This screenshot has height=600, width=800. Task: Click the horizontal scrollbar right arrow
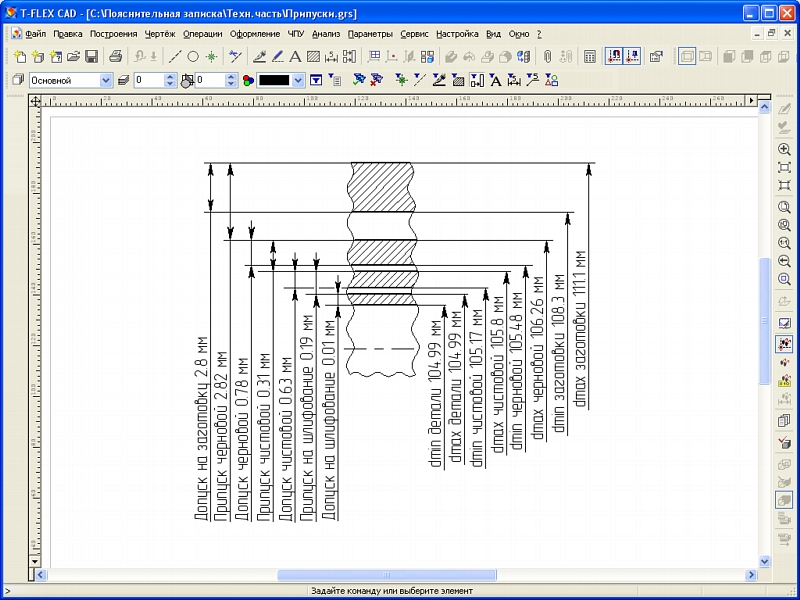point(751,575)
